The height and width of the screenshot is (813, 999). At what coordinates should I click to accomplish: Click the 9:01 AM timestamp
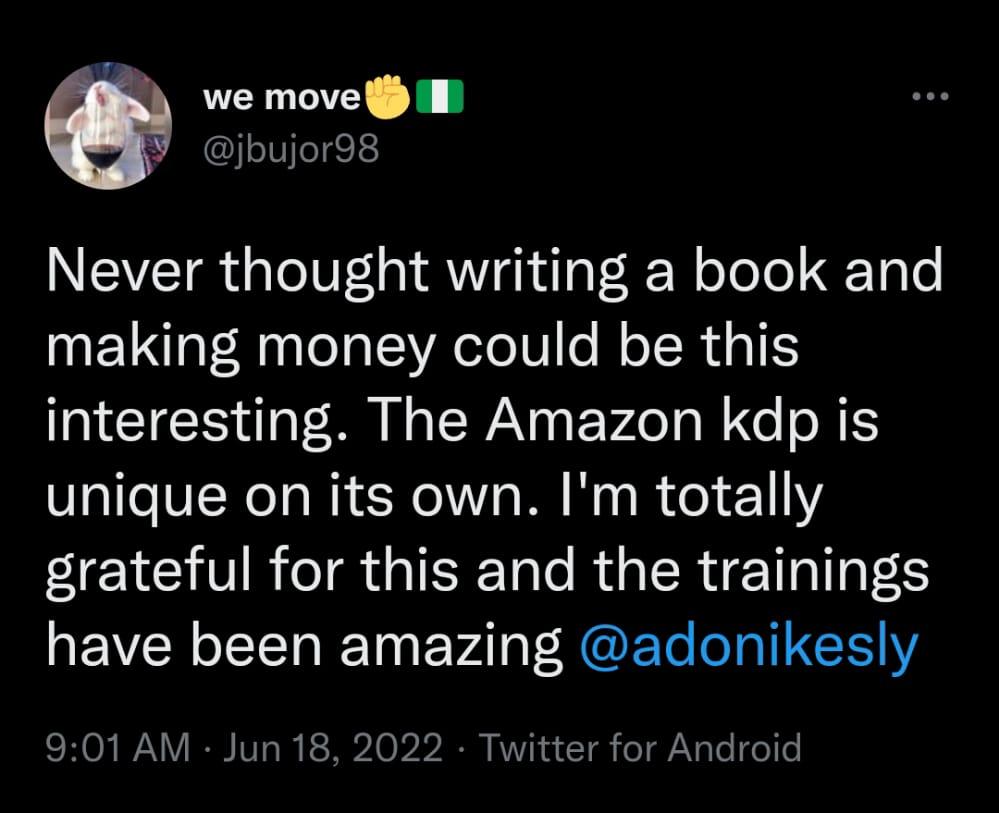pos(117,747)
